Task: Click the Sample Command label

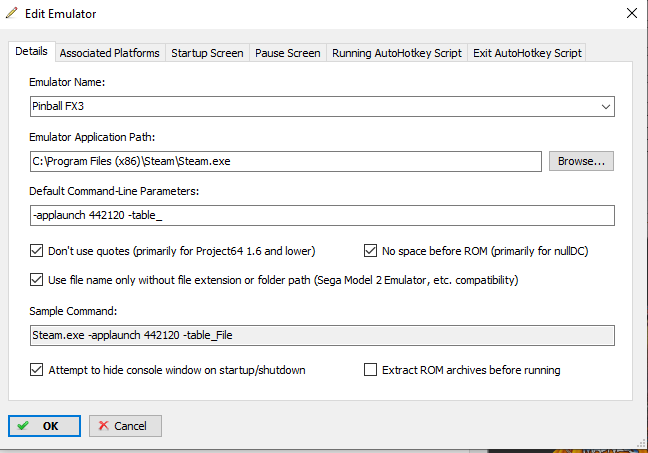Action: (x=73, y=311)
